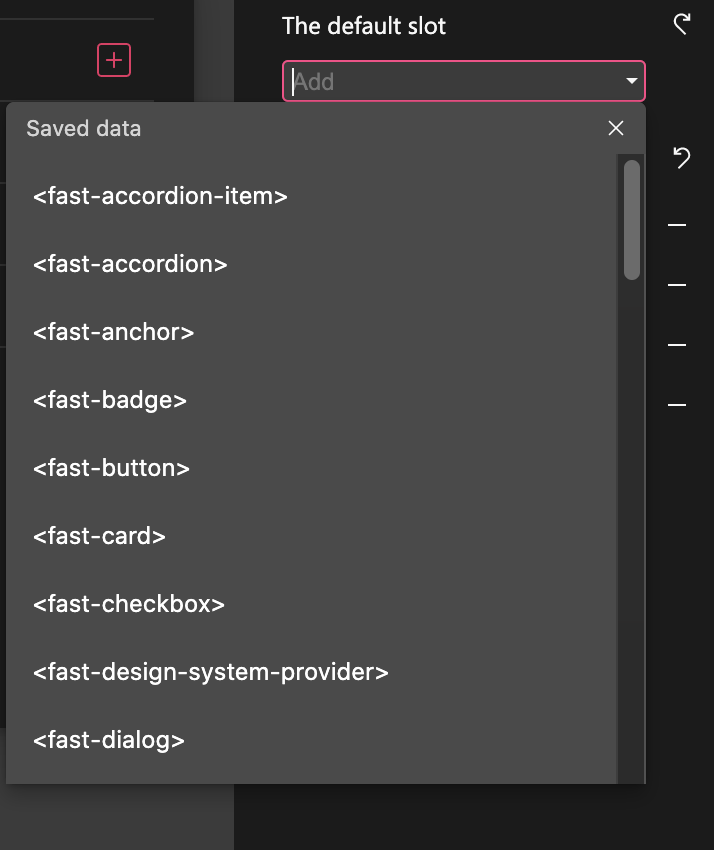Select the <fast-card> entry

pyautogui.click(x=99, y=536)
